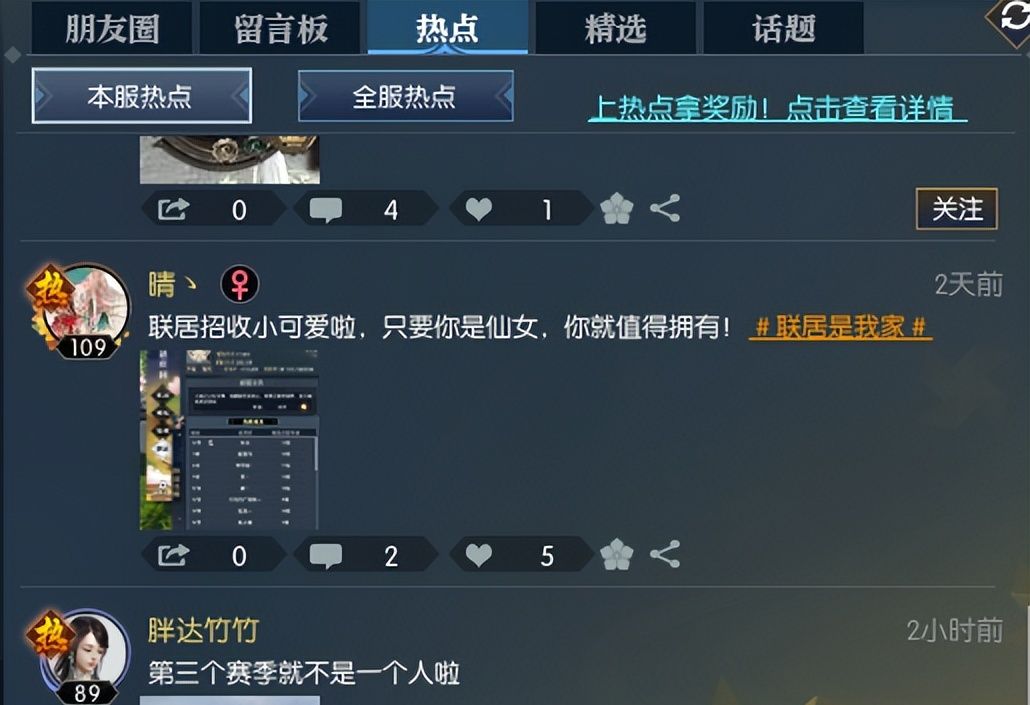Open 上热点拿奖励 details link
The width and height of the screenshot is (1030, 705).
point(777,108)
